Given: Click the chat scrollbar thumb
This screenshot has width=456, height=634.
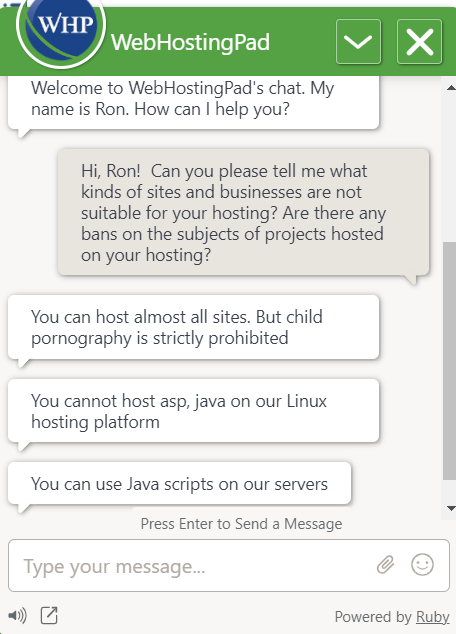Looking at the screenshot, I should coord(449,361).
